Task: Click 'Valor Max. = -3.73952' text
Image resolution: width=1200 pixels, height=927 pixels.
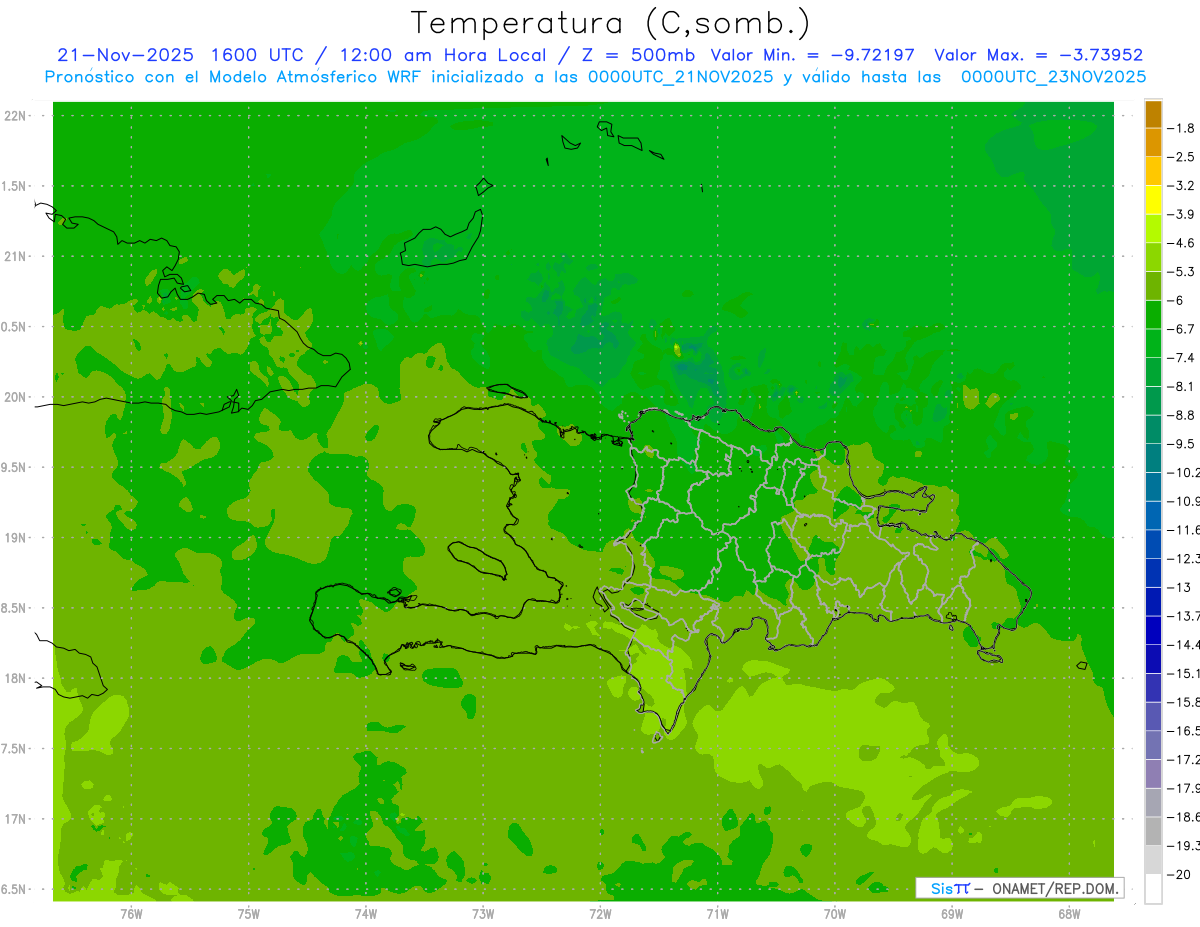Action: 1039,55
